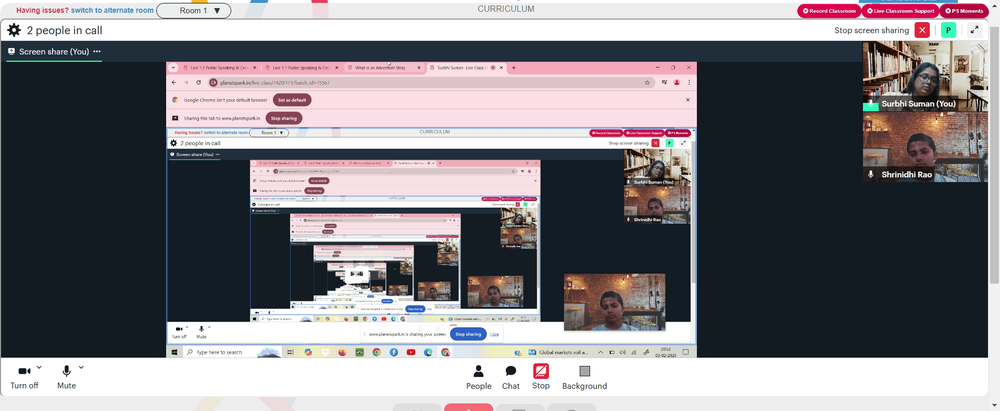
Task: Click the fullscreen expand arrows icon
Action: tap(974, 30)
